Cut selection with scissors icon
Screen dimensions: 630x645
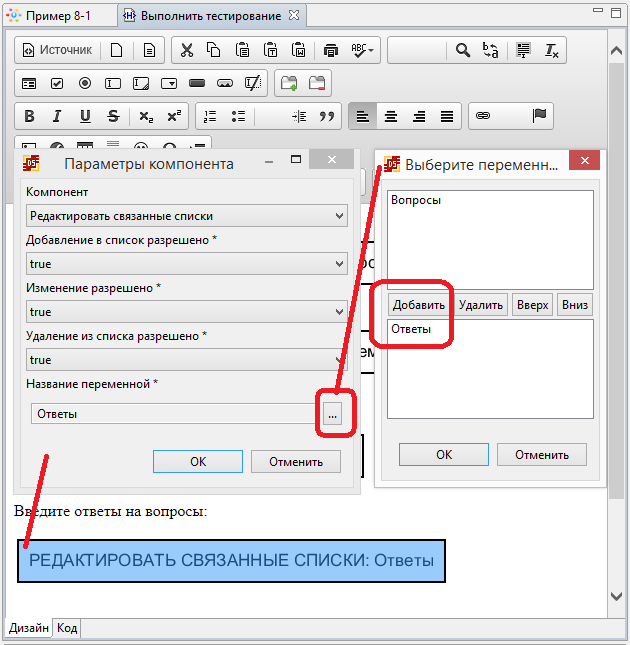pyautogui.click(x=186, y=50)
